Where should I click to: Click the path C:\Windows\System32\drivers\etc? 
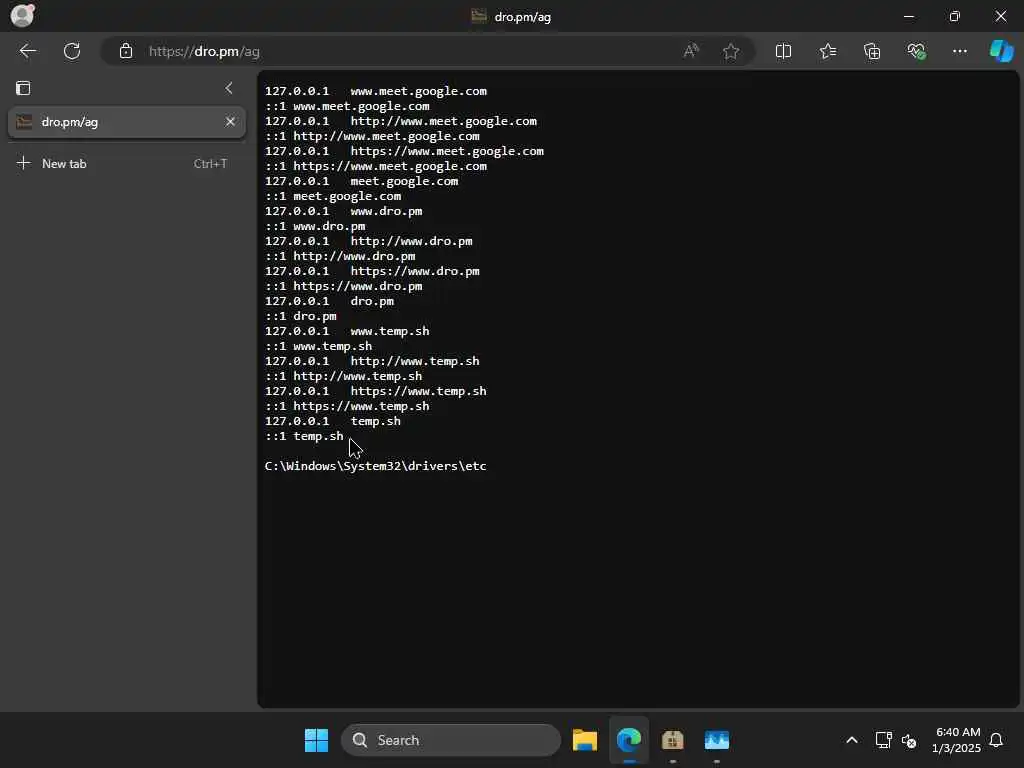point(376,466)
